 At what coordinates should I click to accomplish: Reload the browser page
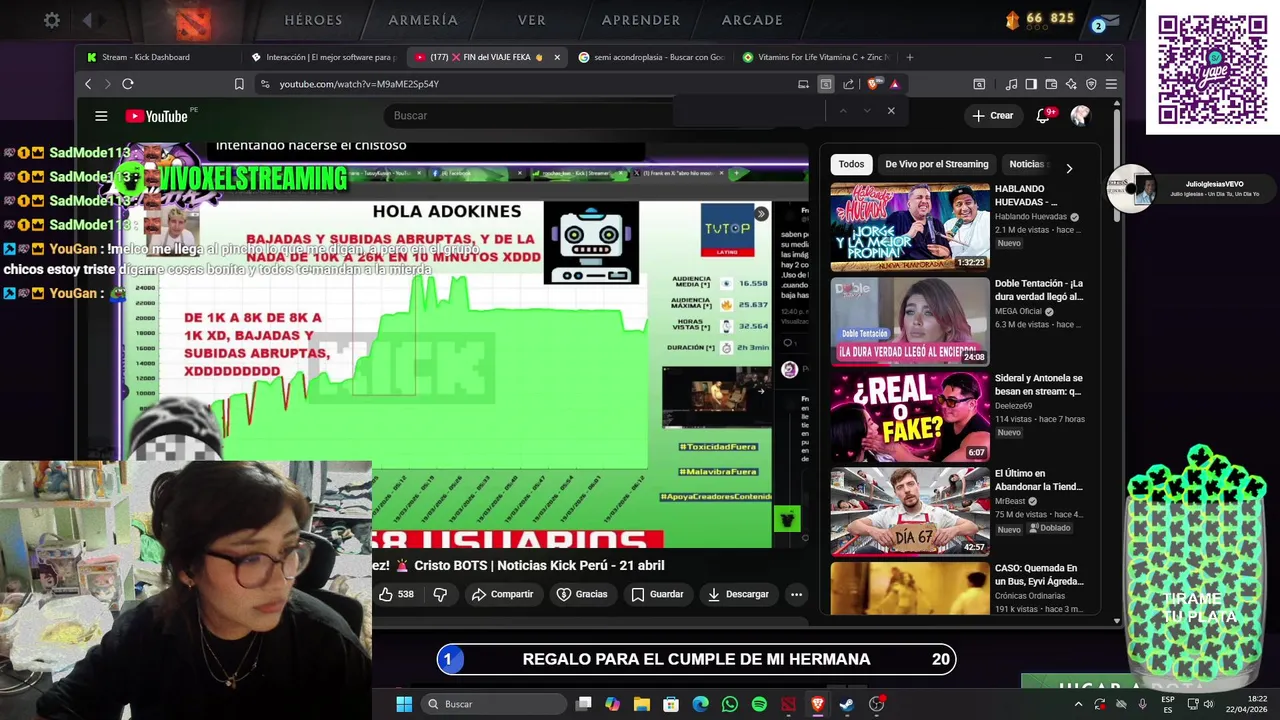pyautogui.click(x=128, y=84)
